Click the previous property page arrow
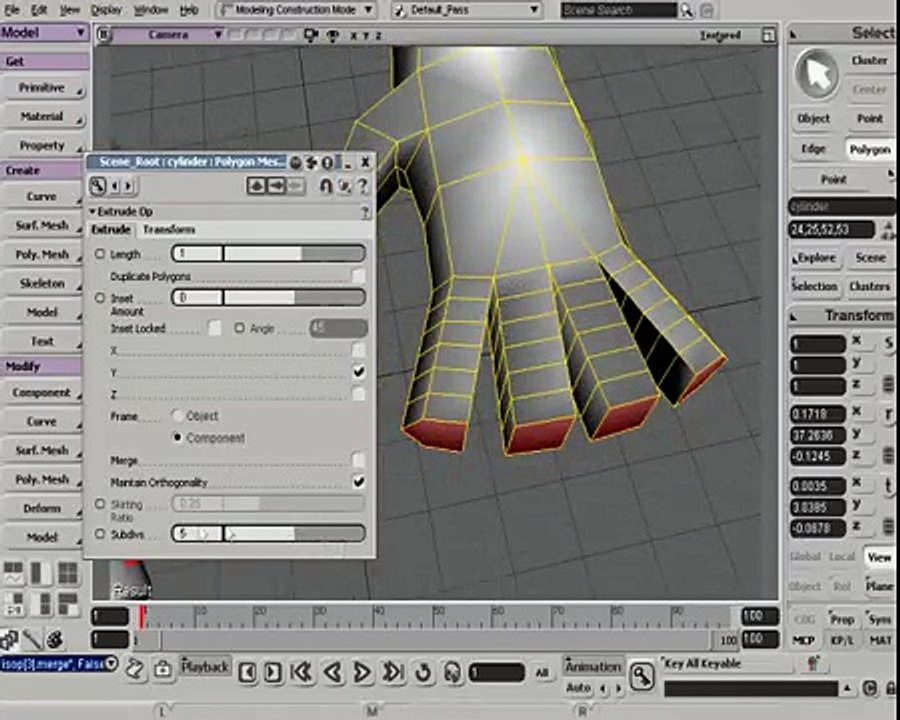 pos(114,185)
